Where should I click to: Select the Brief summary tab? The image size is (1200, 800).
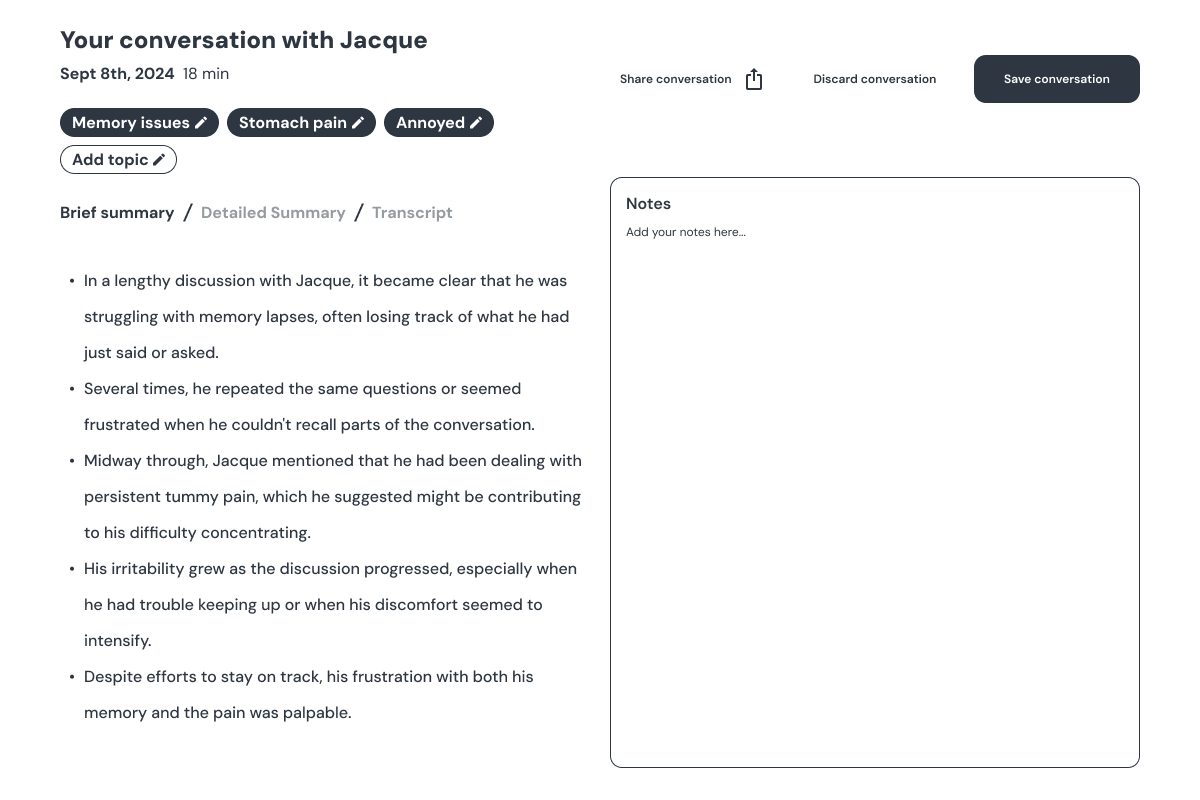coord(117,213)
